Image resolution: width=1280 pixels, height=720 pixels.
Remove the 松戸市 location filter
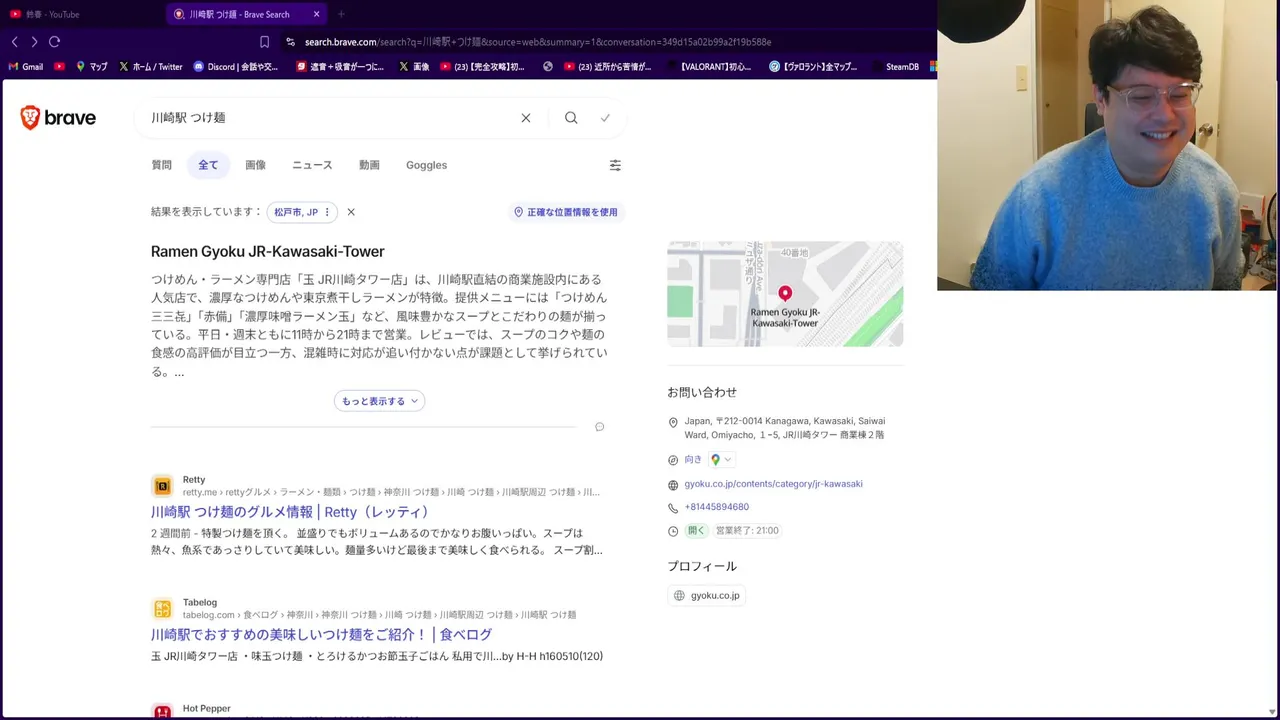351,212
